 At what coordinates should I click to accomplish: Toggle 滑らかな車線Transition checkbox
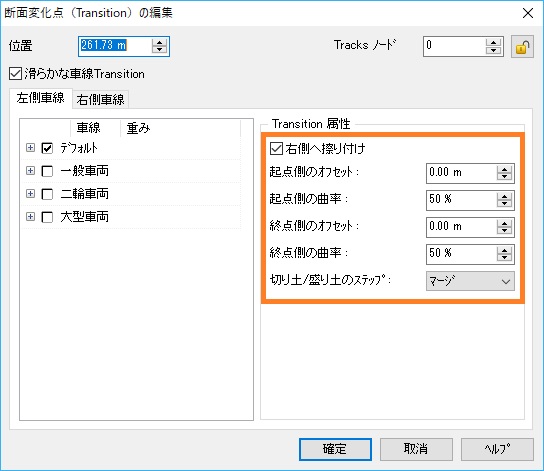click(x=15, y=74)
